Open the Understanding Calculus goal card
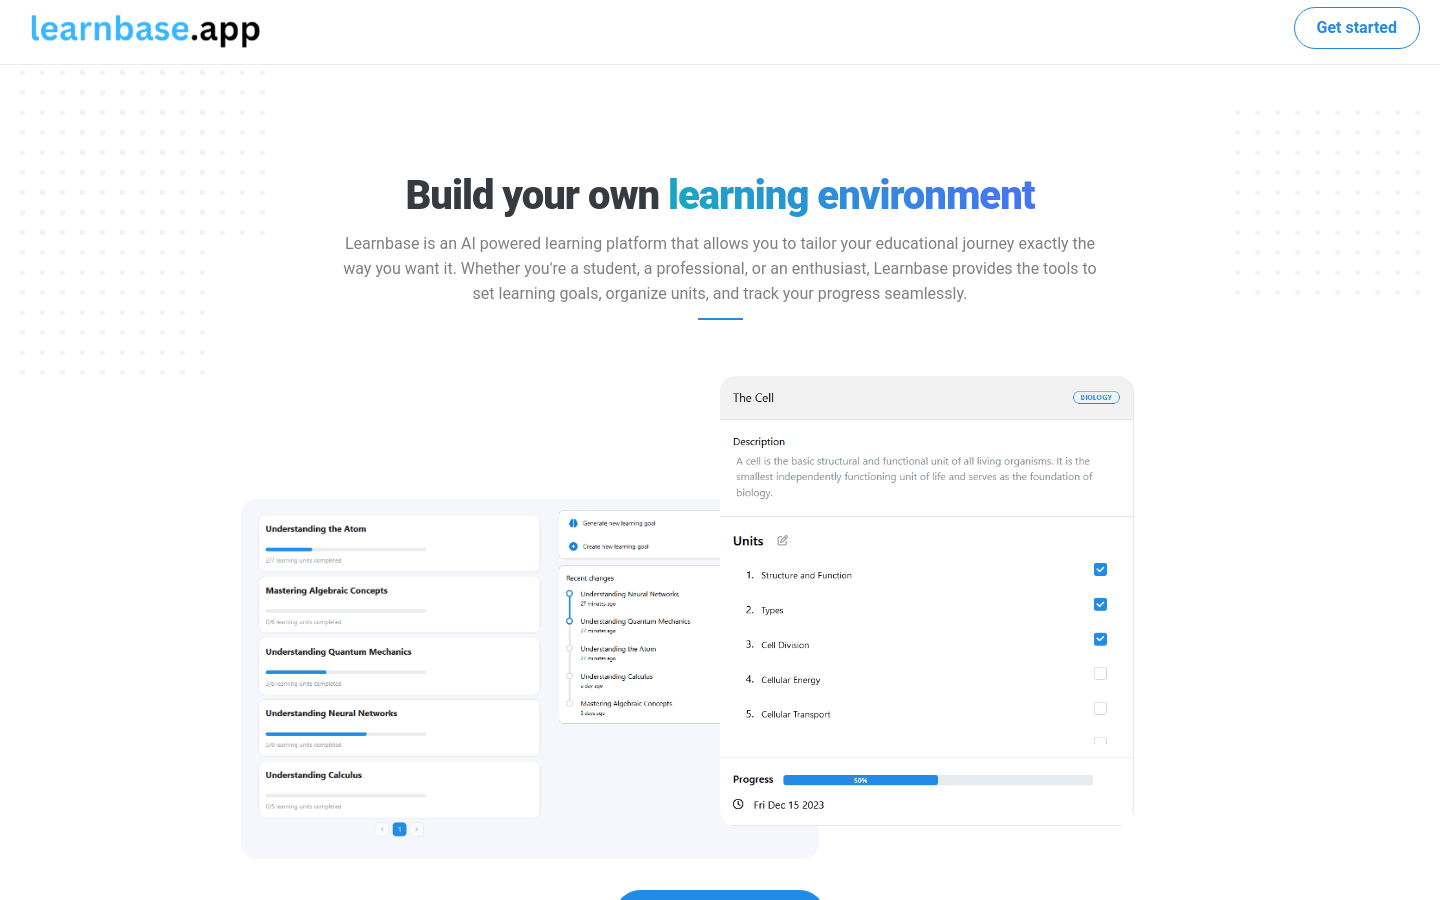The width and height of the screenshot is (1440, 900). [x=399, y=790]
